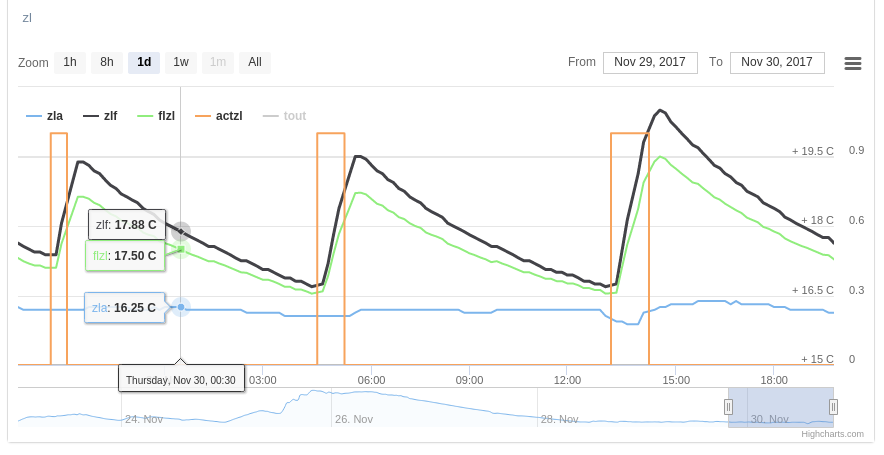The height and width of the screenshot is (455, 884).
Task: Click the From date input field
Action: coord(650,63)
